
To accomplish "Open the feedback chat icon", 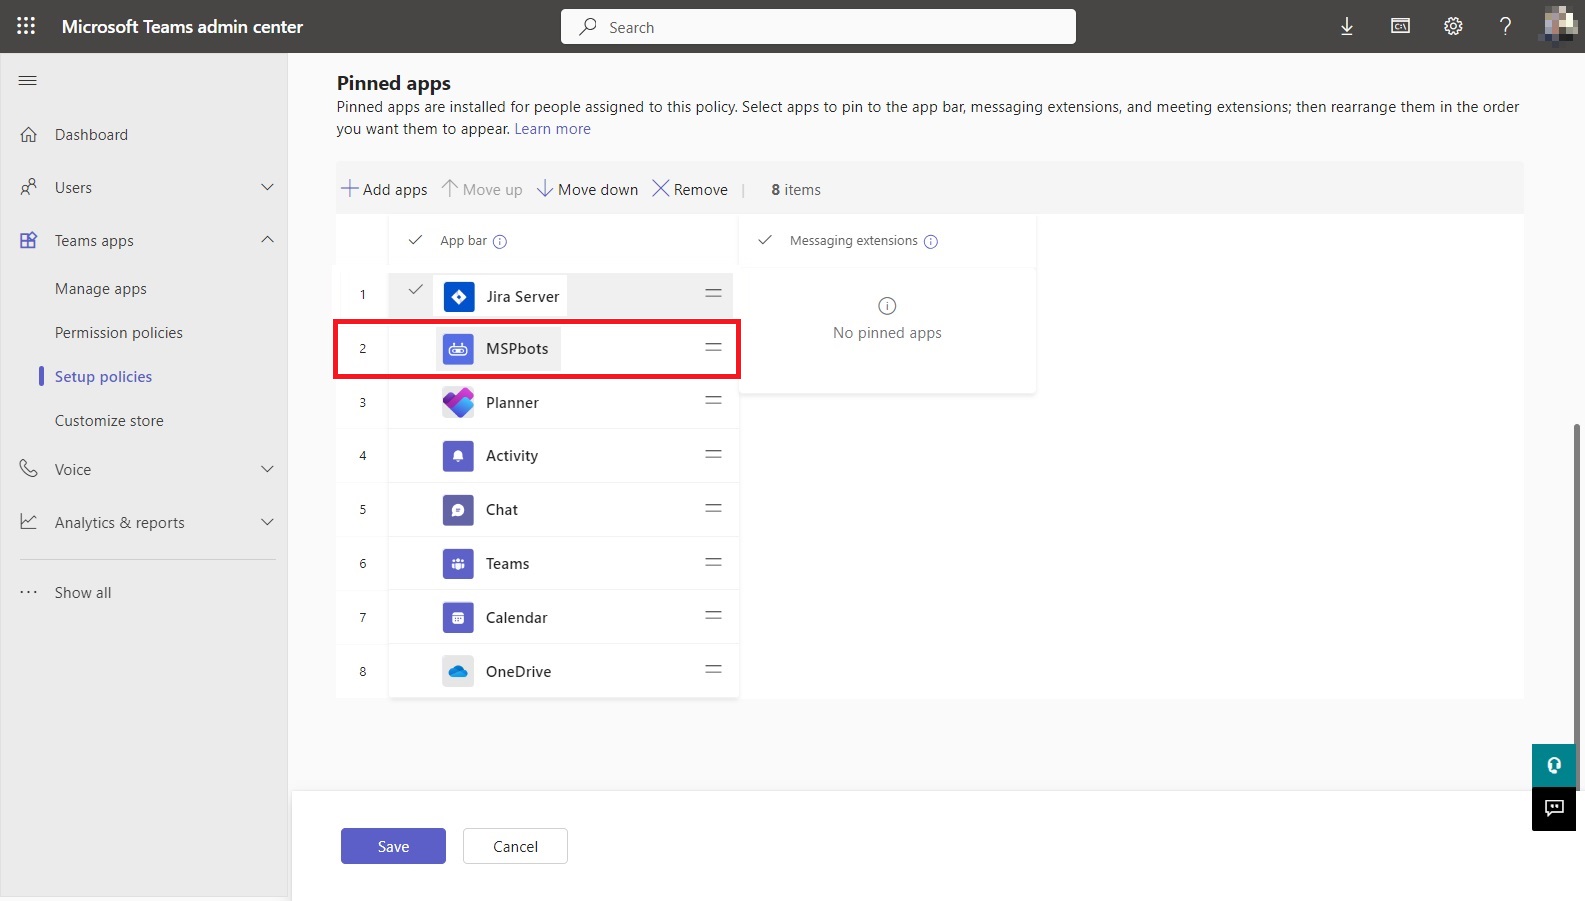I will (1554, 808).
